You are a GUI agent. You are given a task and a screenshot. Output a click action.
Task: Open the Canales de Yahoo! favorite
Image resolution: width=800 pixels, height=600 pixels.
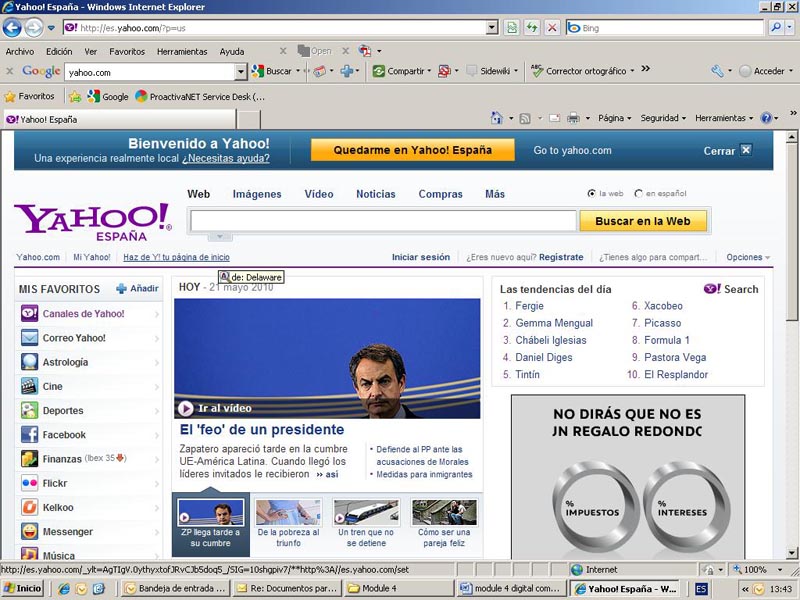point(83,314)
